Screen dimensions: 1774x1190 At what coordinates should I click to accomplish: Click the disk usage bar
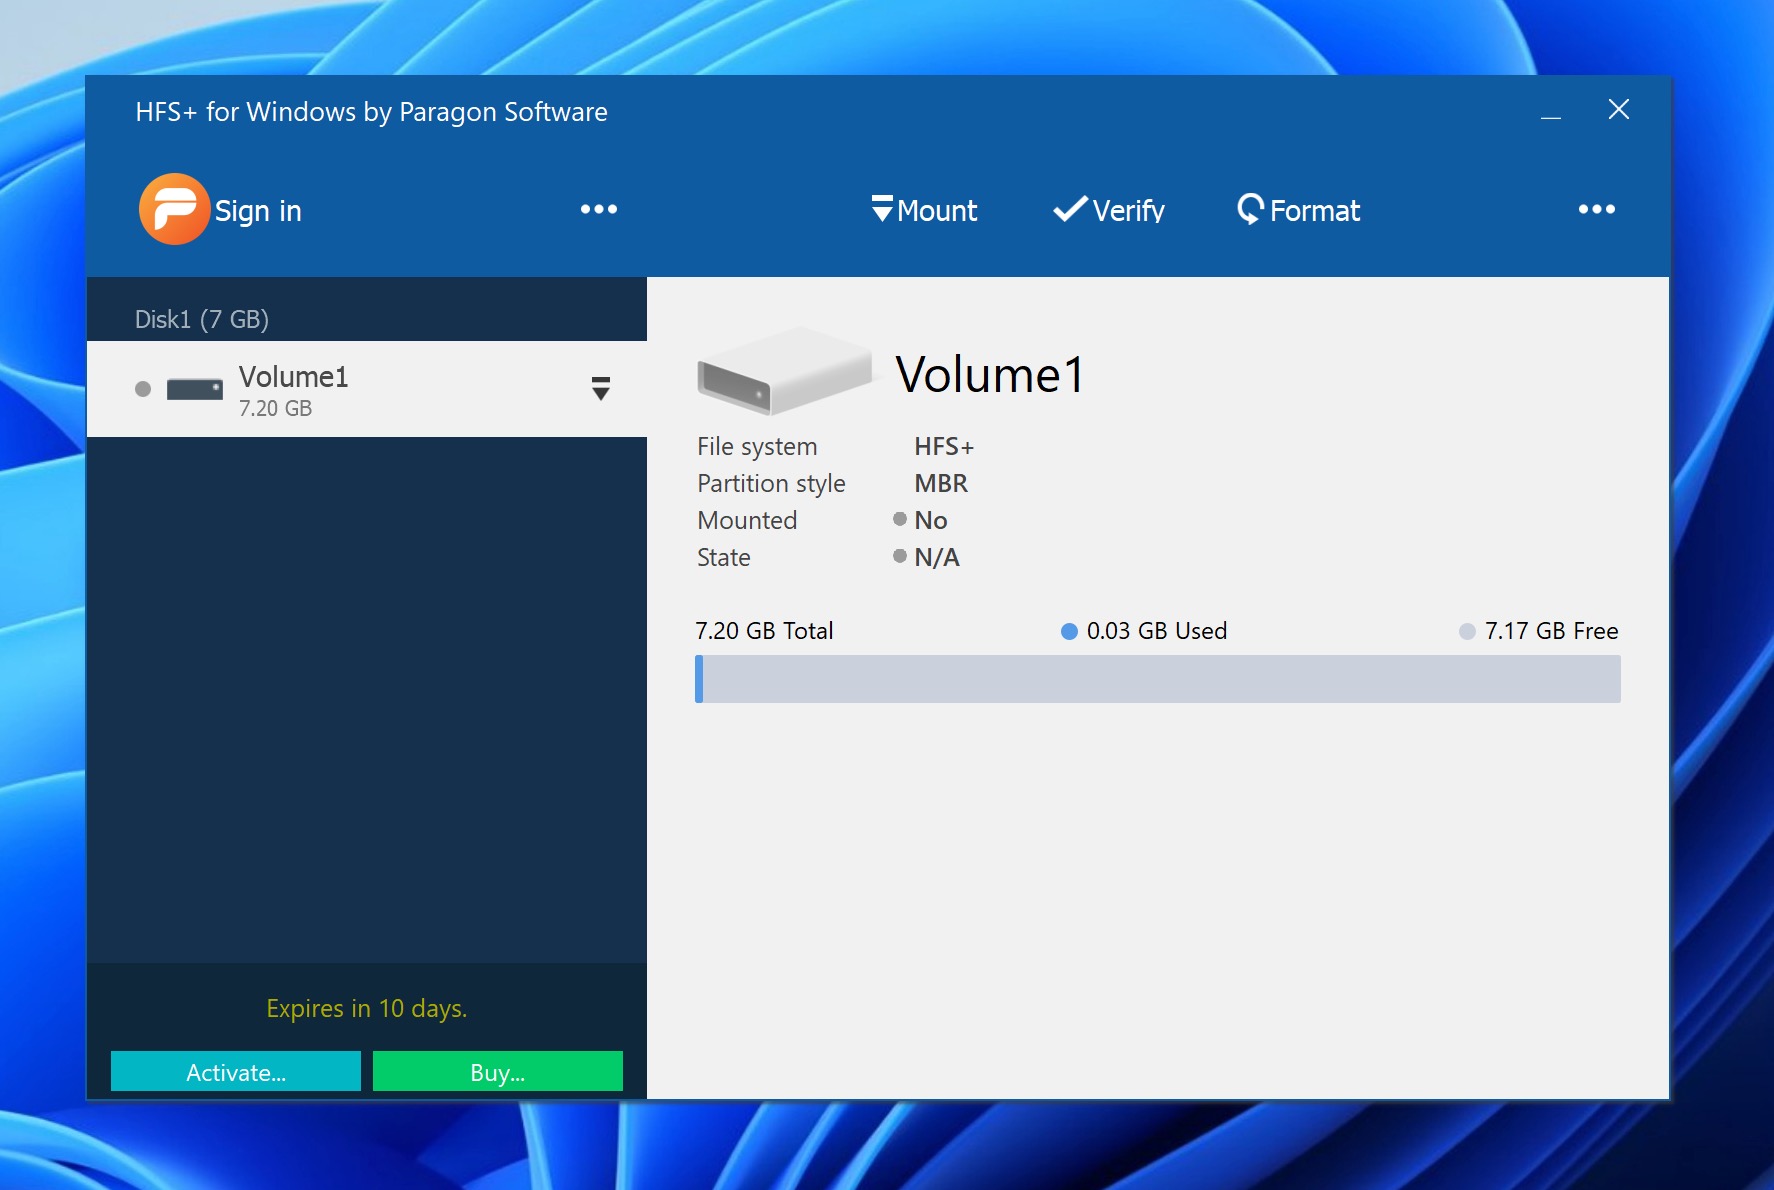1158,679
